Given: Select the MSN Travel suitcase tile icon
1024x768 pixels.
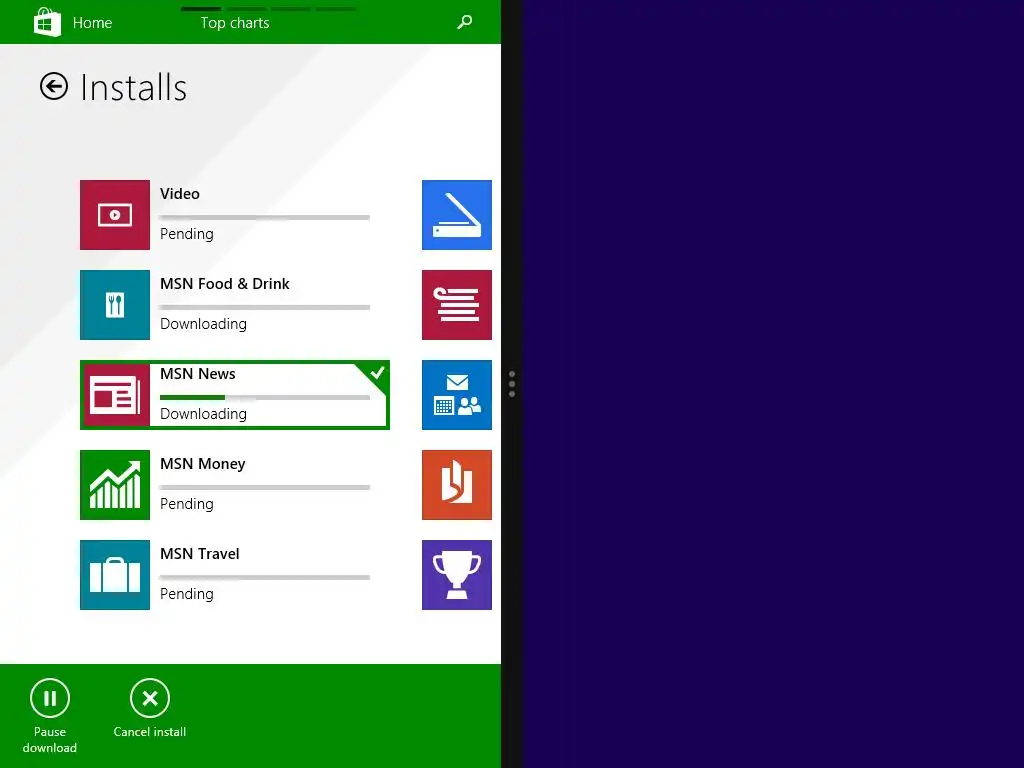Looking at the screenshot, I should tap(115, 575).
